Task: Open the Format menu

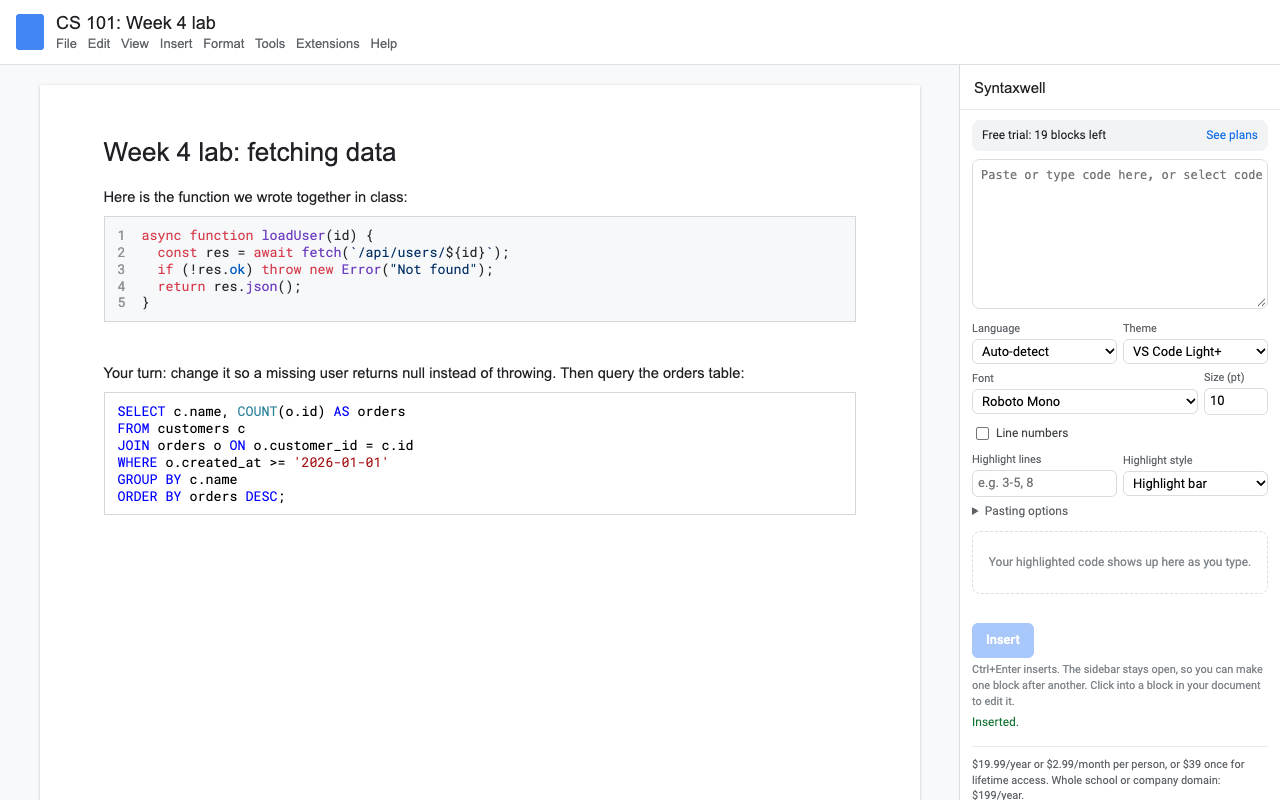Action: pos(224,44)
